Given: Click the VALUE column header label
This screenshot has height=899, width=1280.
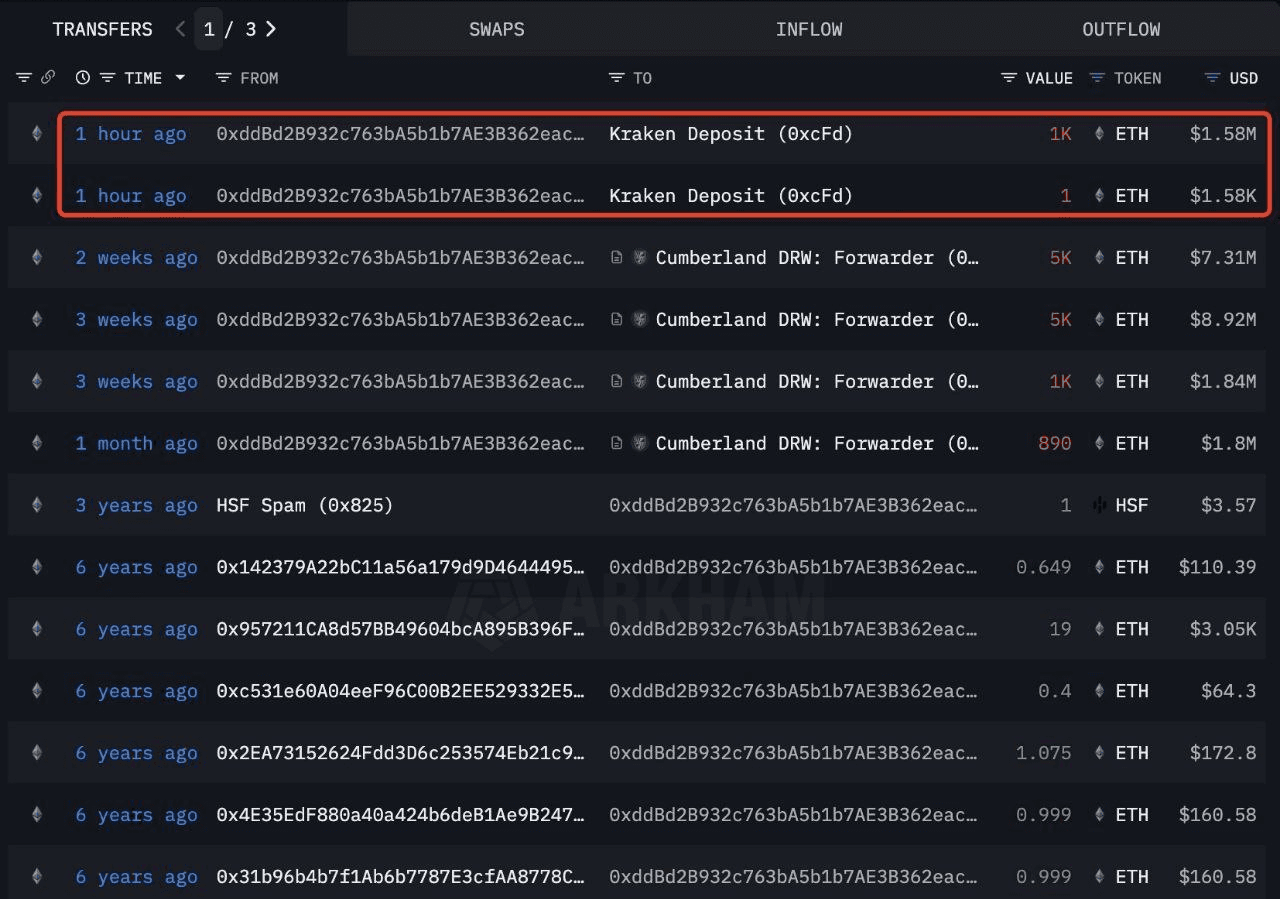Looking at the screenshot, I should click(1049, 78).
